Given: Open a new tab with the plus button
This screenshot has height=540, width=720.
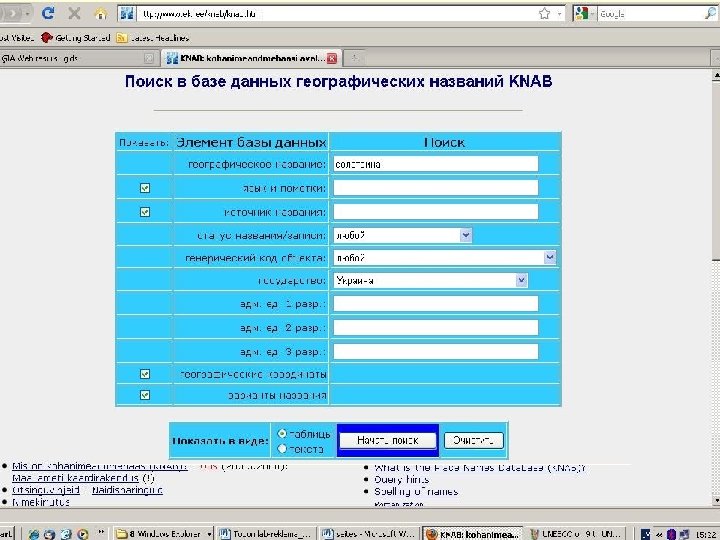Looking at the screenshot, I should 354,58.
